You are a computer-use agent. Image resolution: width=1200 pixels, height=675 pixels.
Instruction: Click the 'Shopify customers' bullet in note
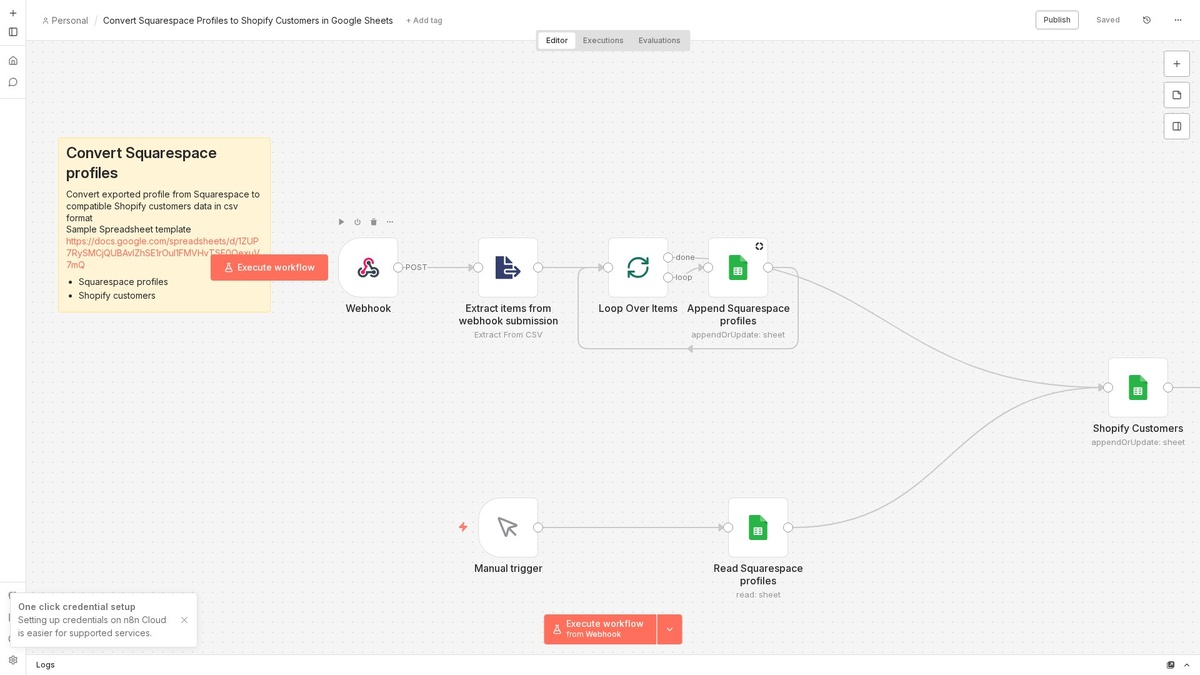(117, 296)
